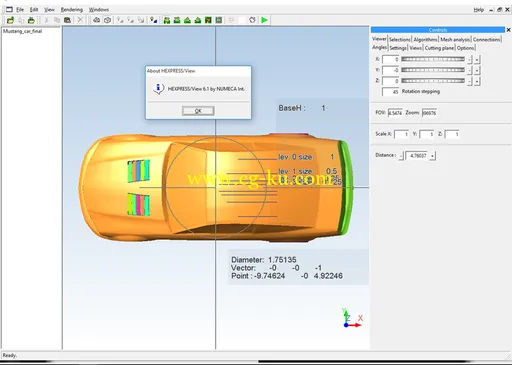Screen dimensions: 512x365
Task: Select Mustang_car_final in the left list
Action: coord(23,31)
